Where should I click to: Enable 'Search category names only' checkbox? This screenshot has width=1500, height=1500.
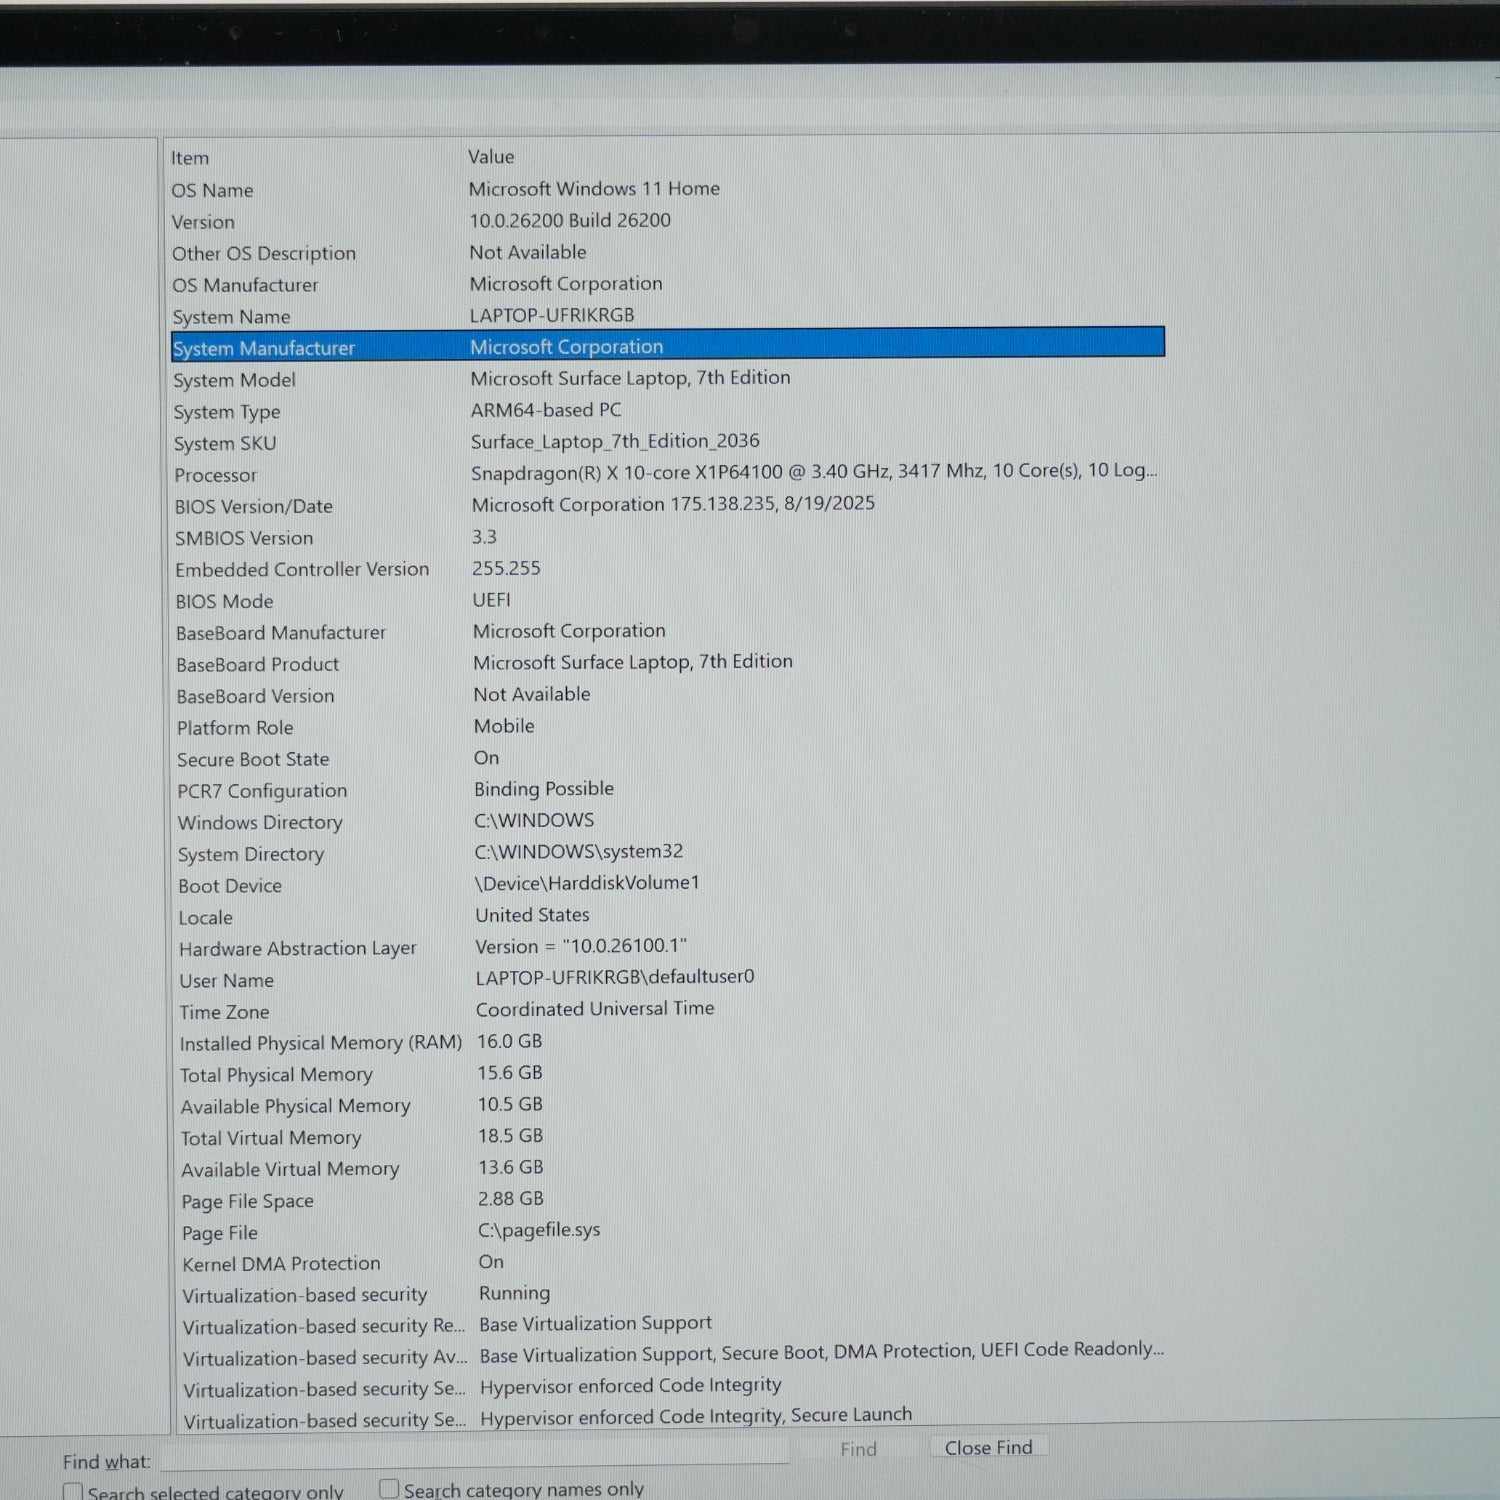point(389,1488)
